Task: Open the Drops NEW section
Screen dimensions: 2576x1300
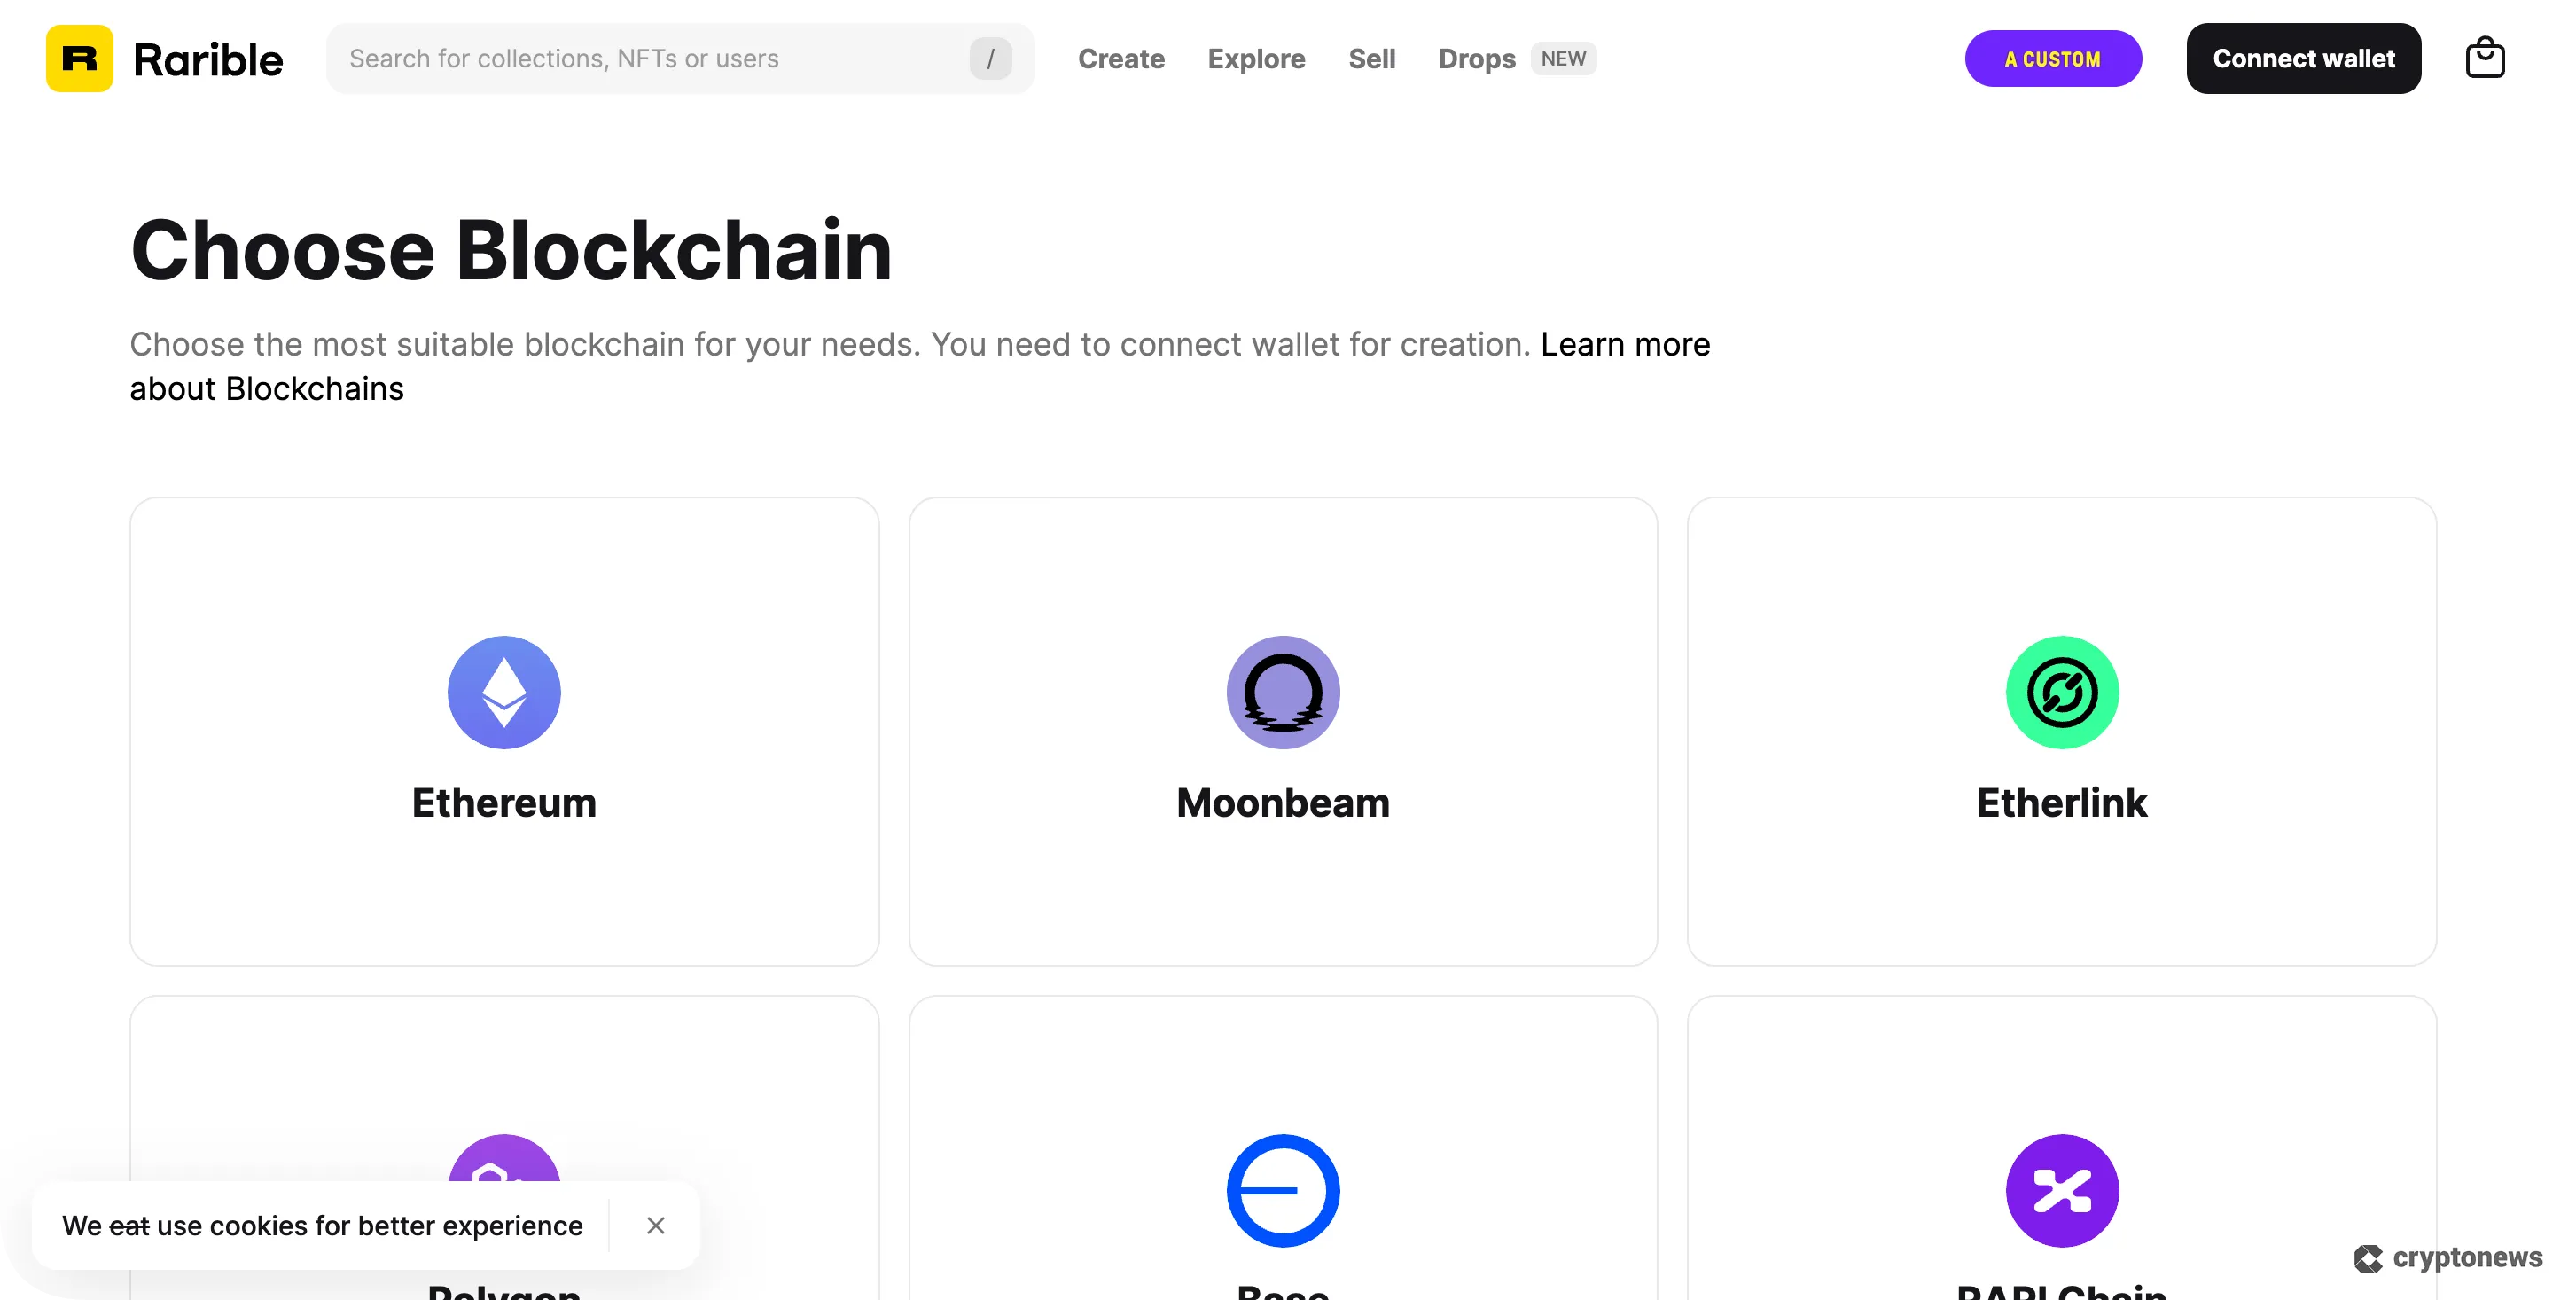Action: [x=1477, y=59]
